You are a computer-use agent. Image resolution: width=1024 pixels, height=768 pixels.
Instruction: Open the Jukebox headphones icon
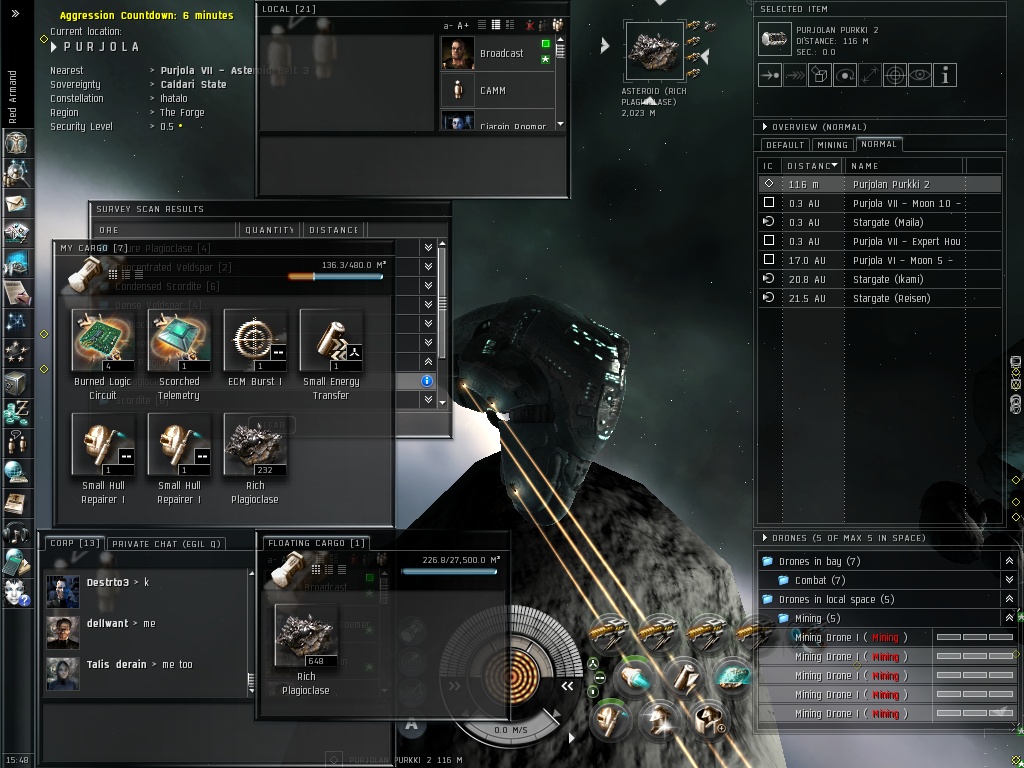tap(16, 533)
